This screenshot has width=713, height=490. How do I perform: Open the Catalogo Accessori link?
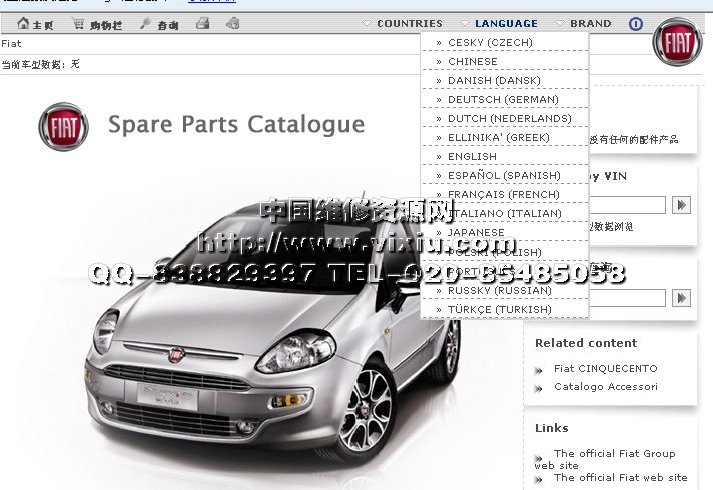(605, 386)
